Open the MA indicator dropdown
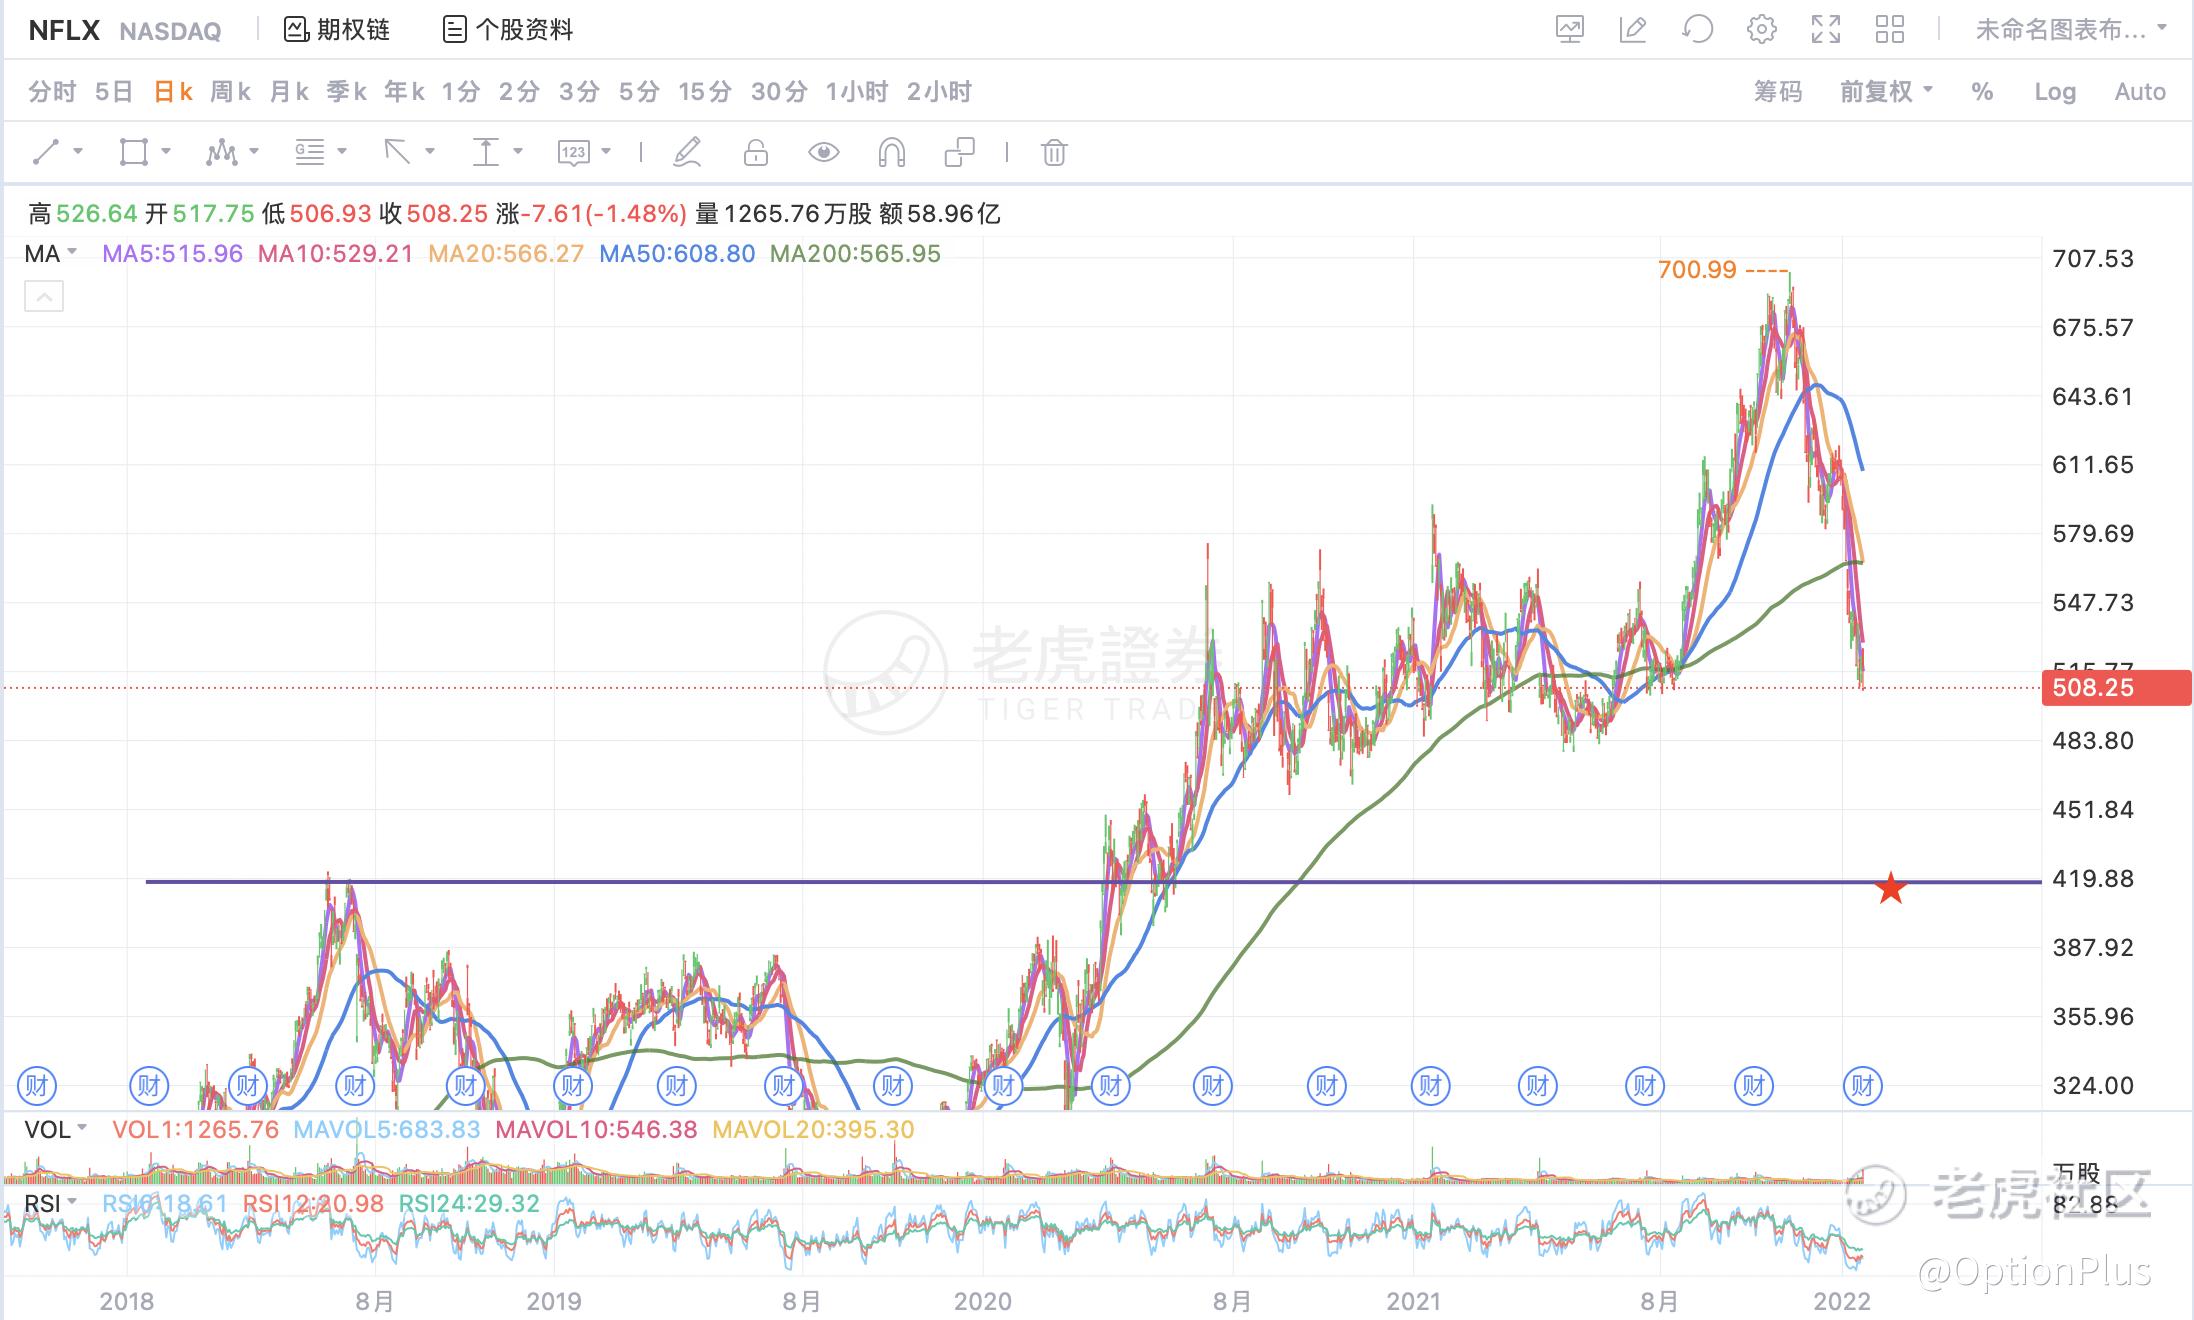Image resolution: width=2194 pixels, height=1320 pixels. [x=50, y=254]
